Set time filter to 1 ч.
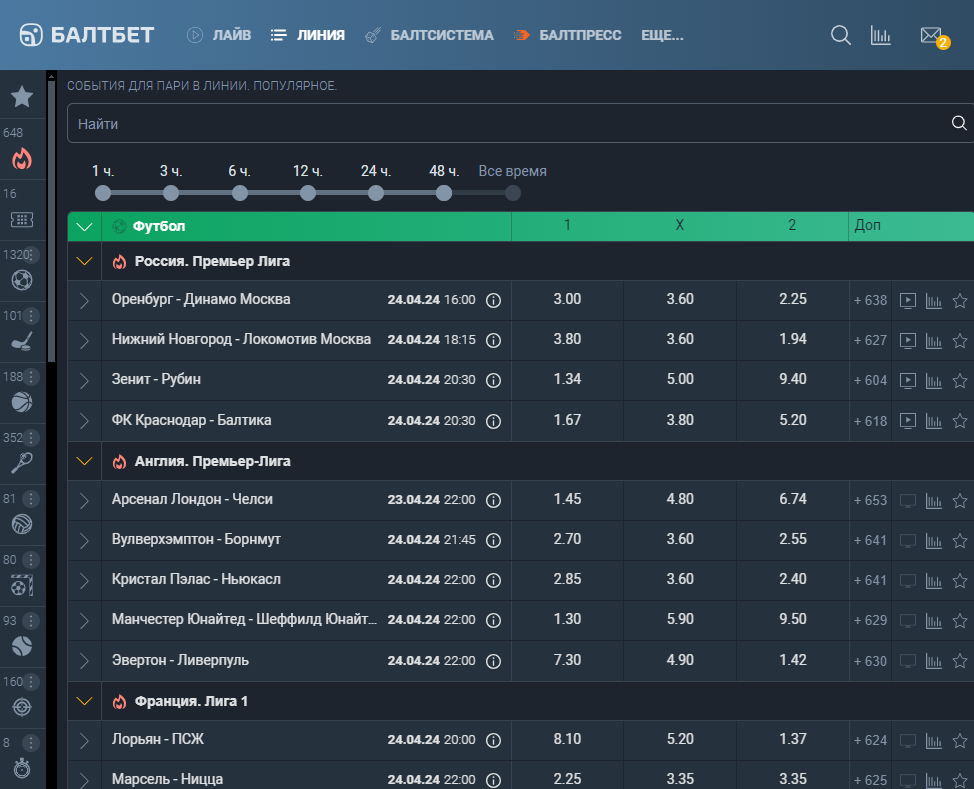974x789 pixels. 103,193
